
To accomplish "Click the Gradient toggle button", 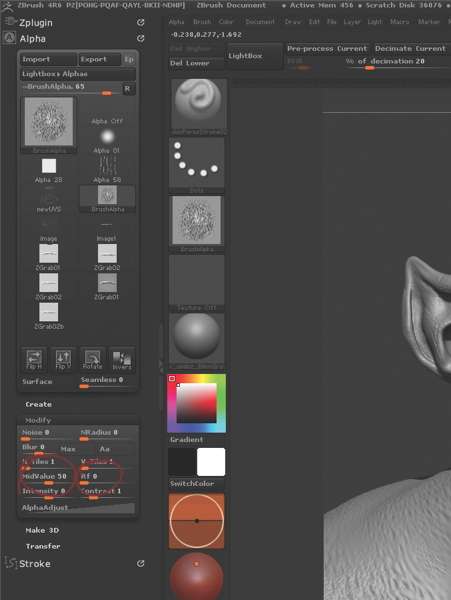I will pos(197,440).
